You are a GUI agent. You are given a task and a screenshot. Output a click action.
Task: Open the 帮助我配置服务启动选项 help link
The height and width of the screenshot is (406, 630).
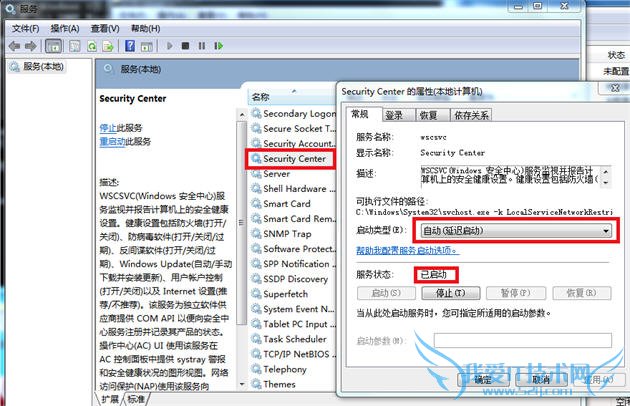[407, 250]
